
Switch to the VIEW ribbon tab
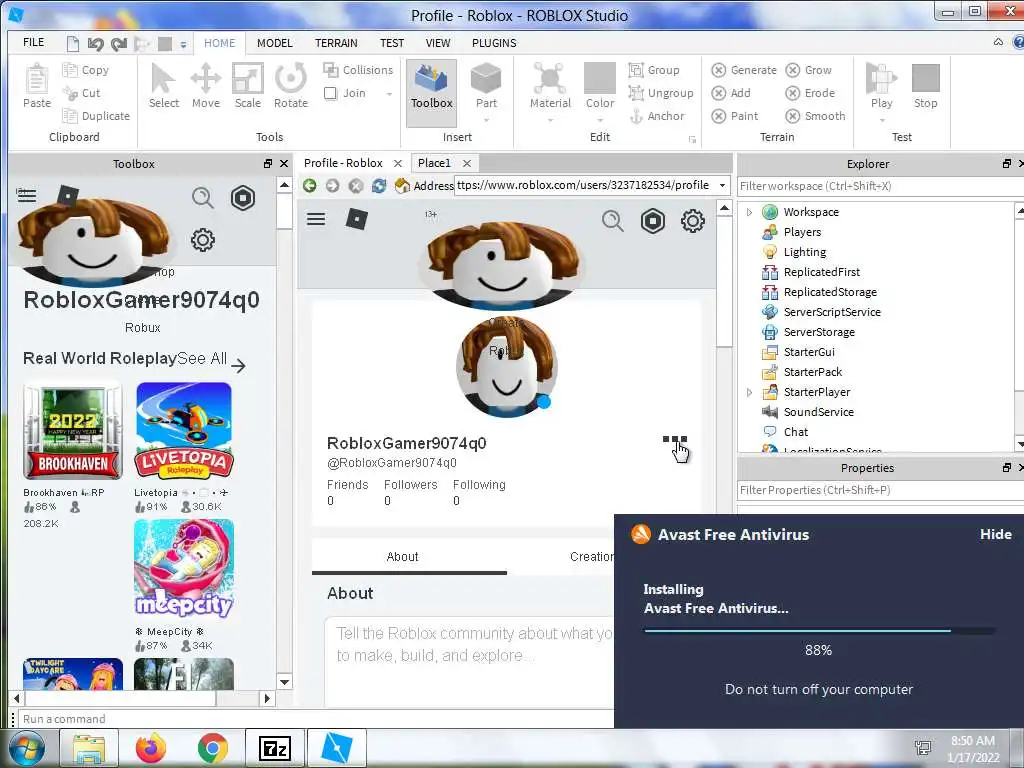(x=438, y=43)
